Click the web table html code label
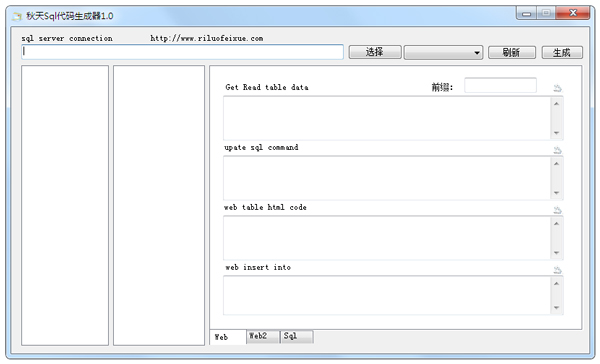Screen dimensions: 600x364 [265, 207]
